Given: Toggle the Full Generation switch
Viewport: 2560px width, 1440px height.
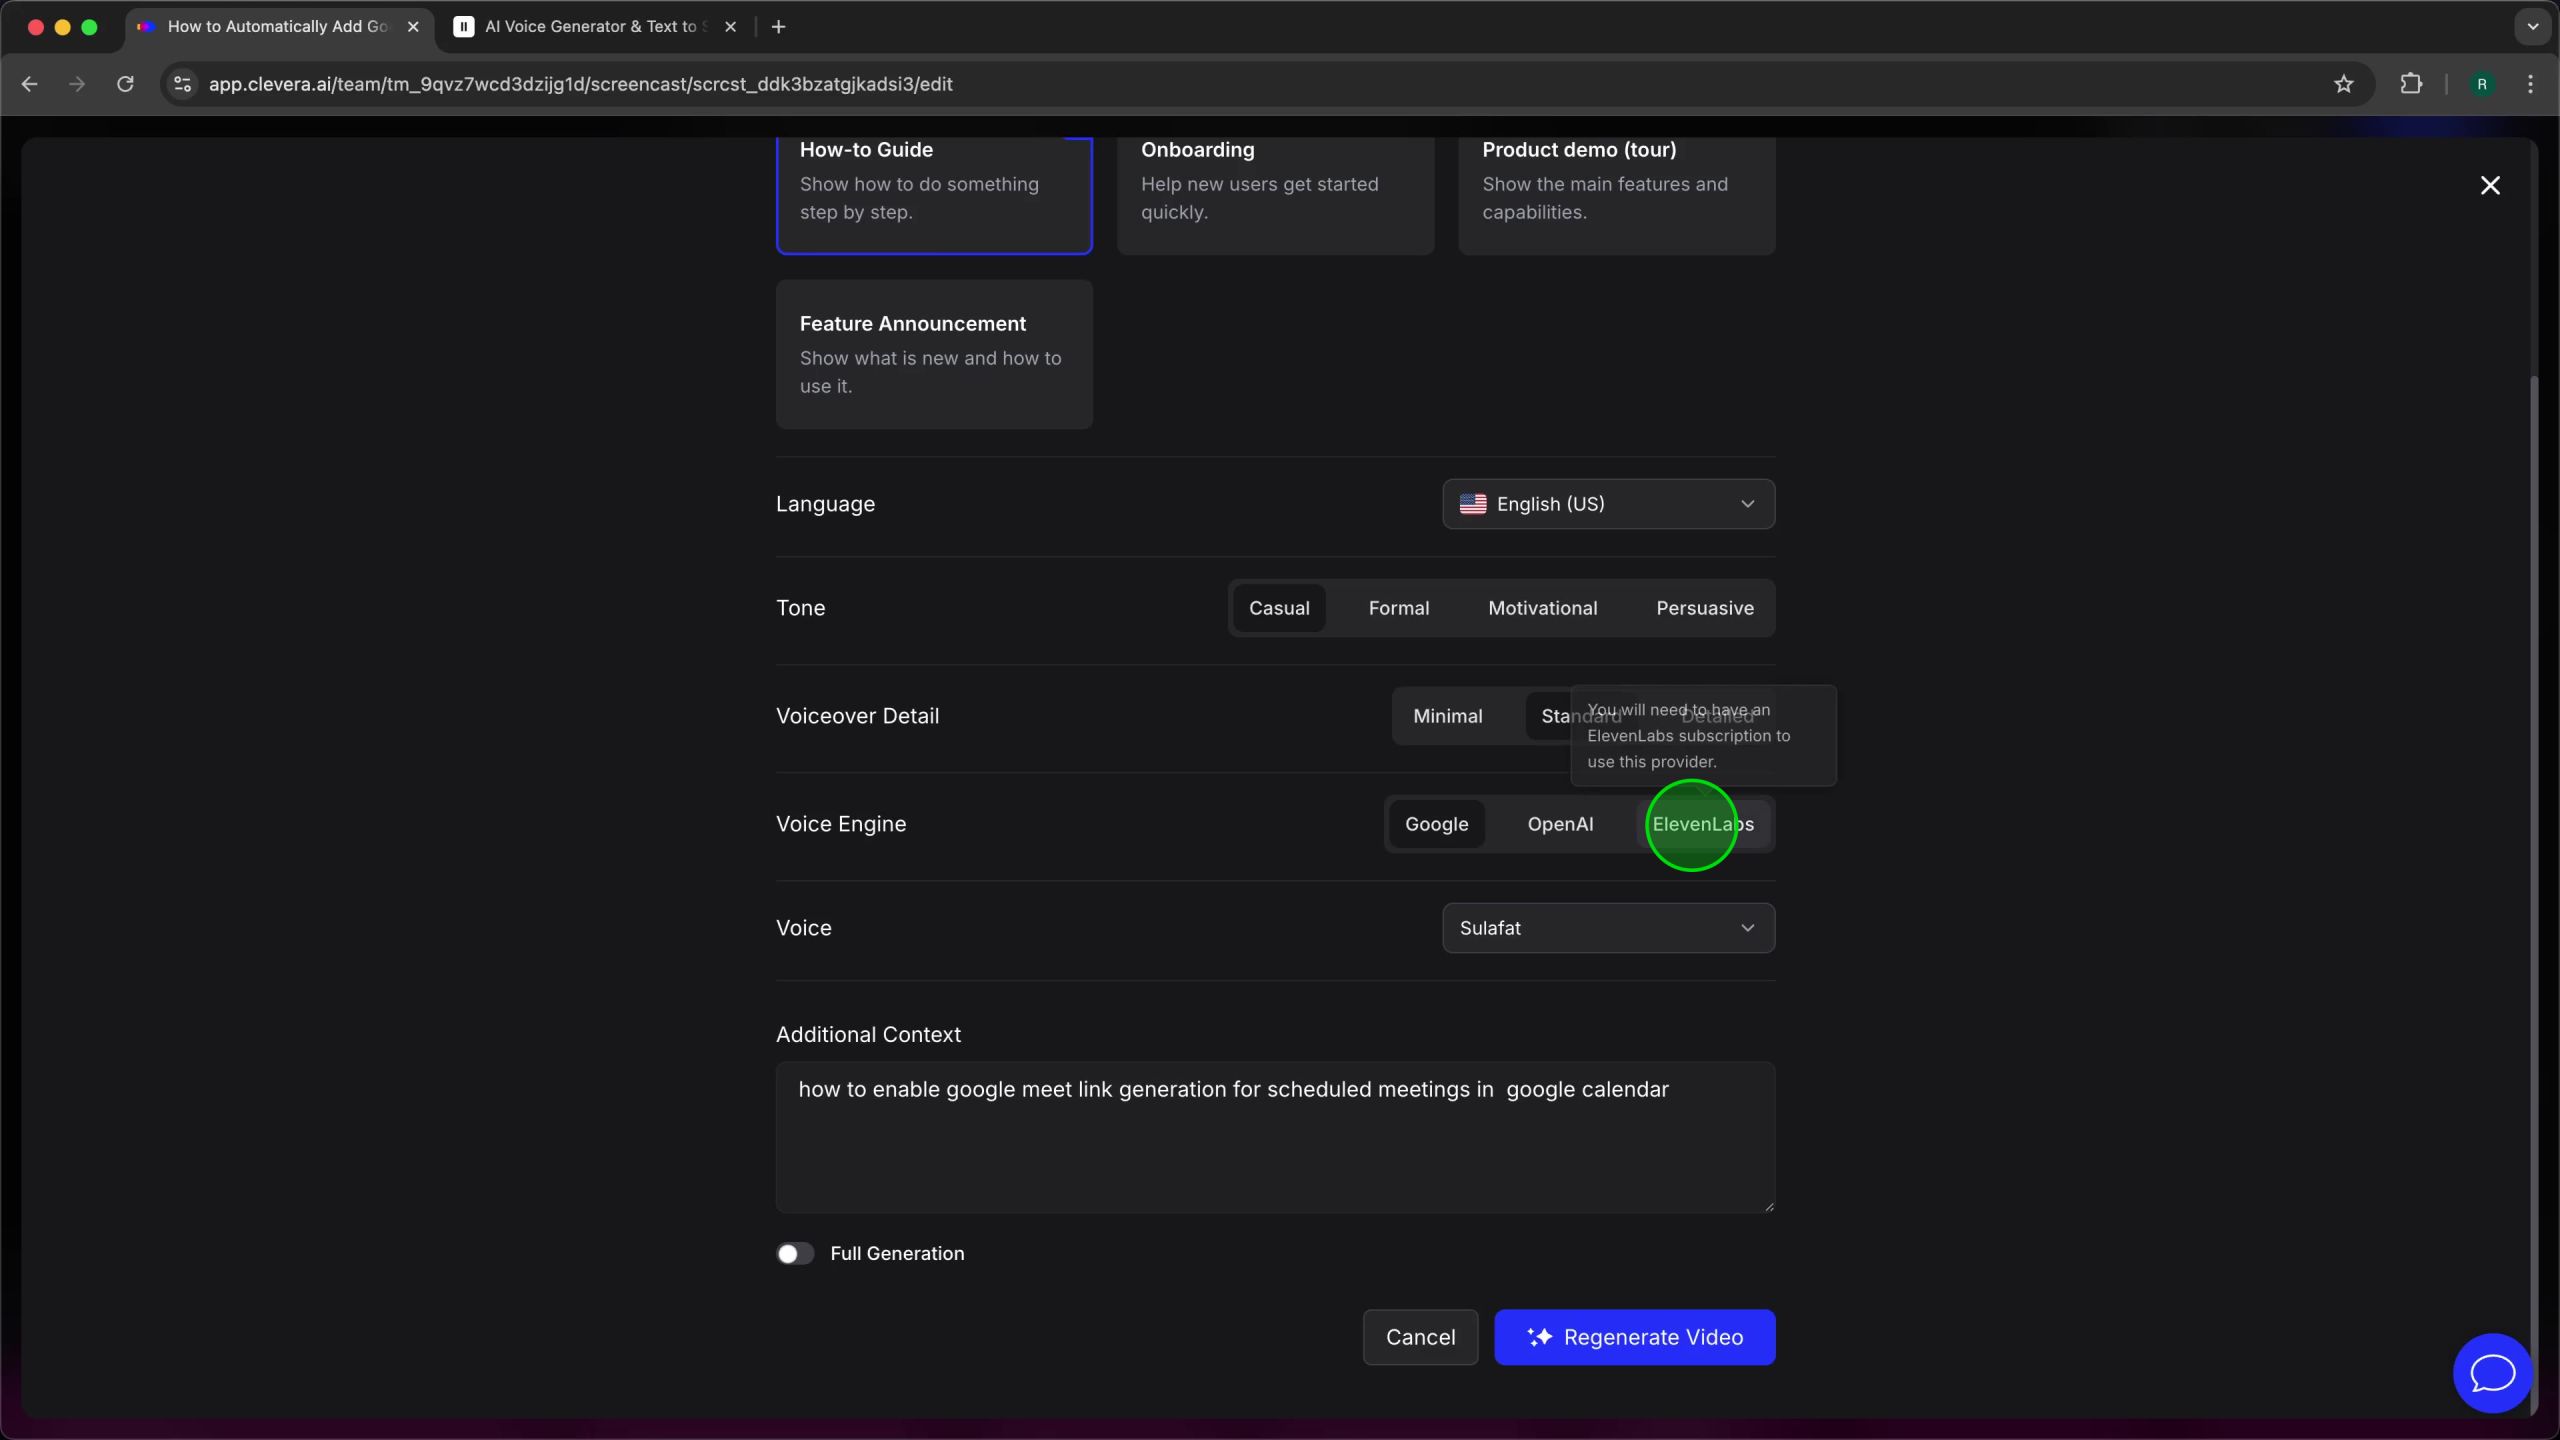Looking at the screenshot, I should pos(795,1253).
